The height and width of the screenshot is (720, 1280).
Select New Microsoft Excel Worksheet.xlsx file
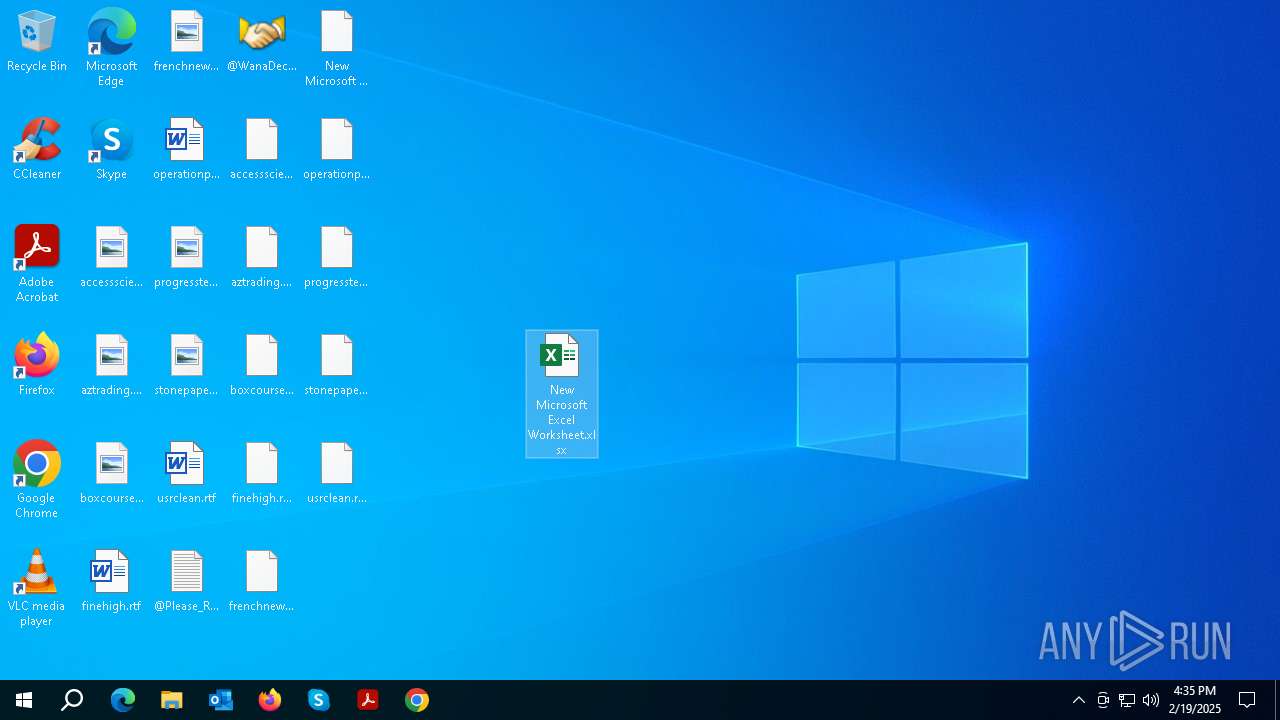click(562, 394)
